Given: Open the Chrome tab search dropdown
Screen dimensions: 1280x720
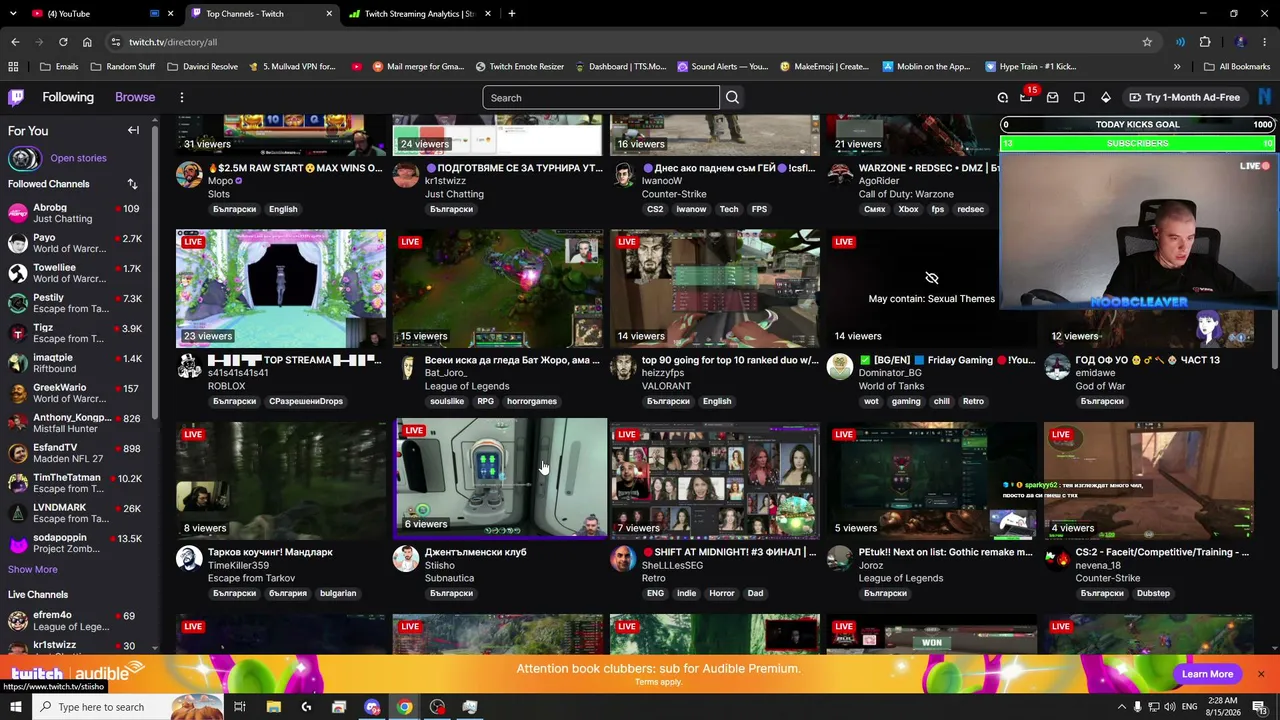Looking at the screenshot, I should point(11,14).
